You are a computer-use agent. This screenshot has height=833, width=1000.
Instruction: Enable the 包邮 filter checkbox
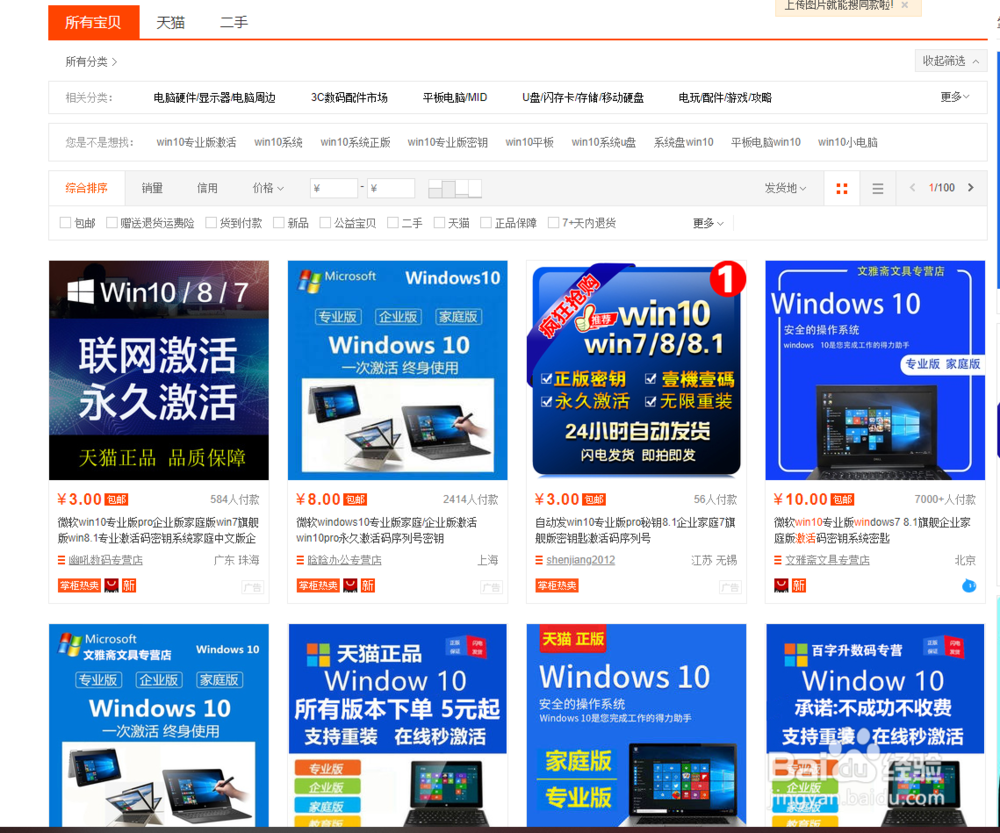[64, 222]
